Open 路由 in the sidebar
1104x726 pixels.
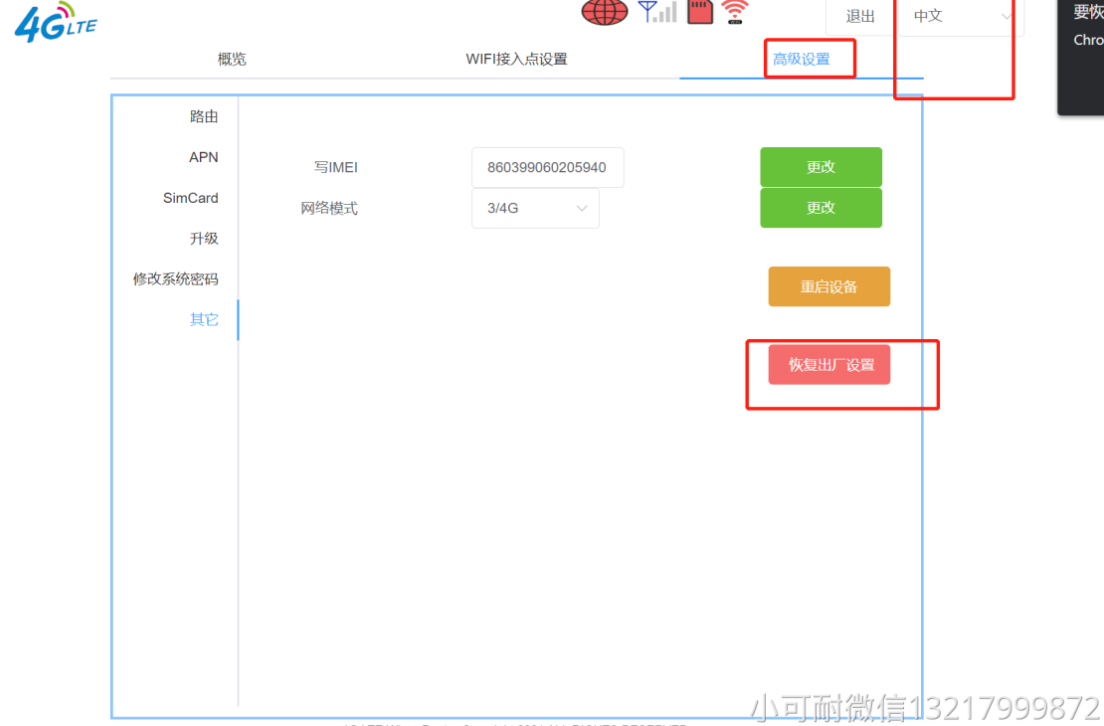[x=203, y=117]
